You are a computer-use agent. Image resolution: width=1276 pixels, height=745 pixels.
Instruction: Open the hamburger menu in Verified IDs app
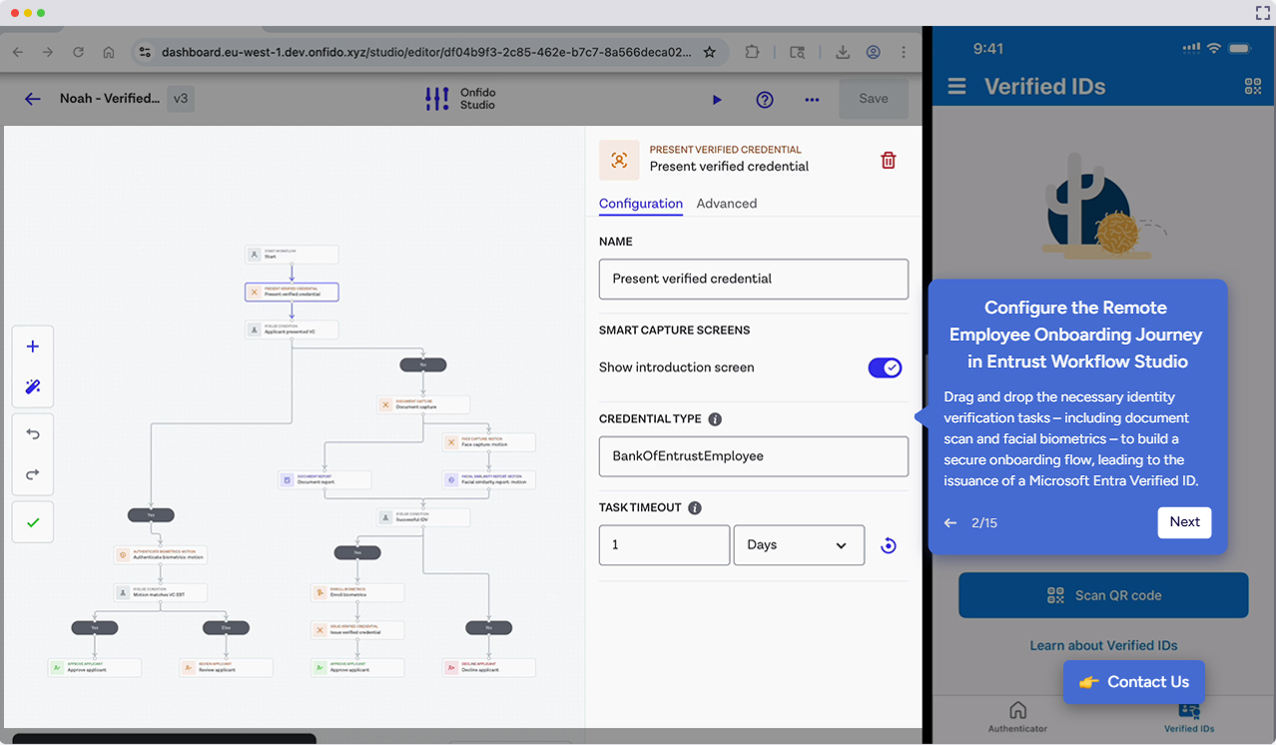[957, 86]
